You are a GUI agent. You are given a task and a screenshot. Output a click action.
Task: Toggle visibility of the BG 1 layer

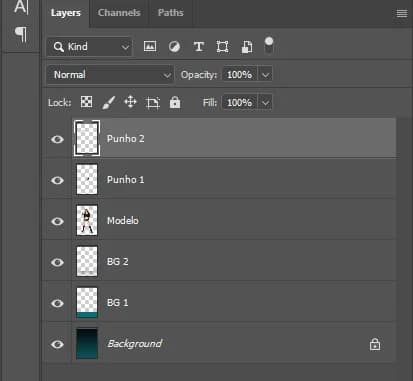57,303
